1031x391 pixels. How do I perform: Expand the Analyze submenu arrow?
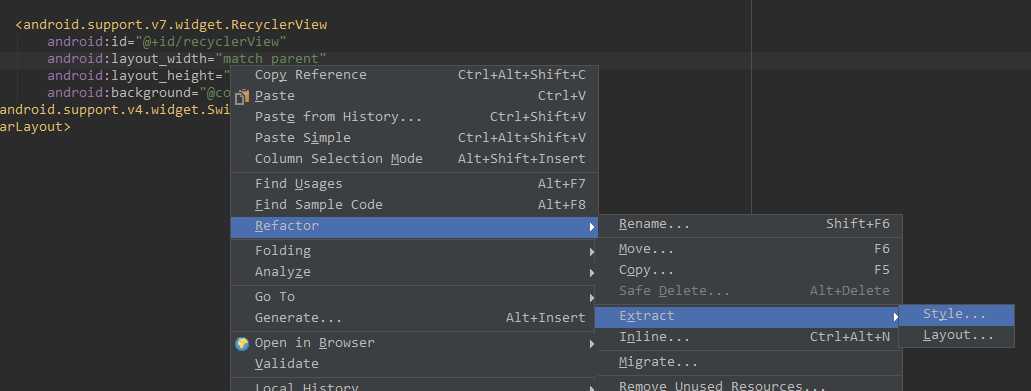[x=592, y=272]
